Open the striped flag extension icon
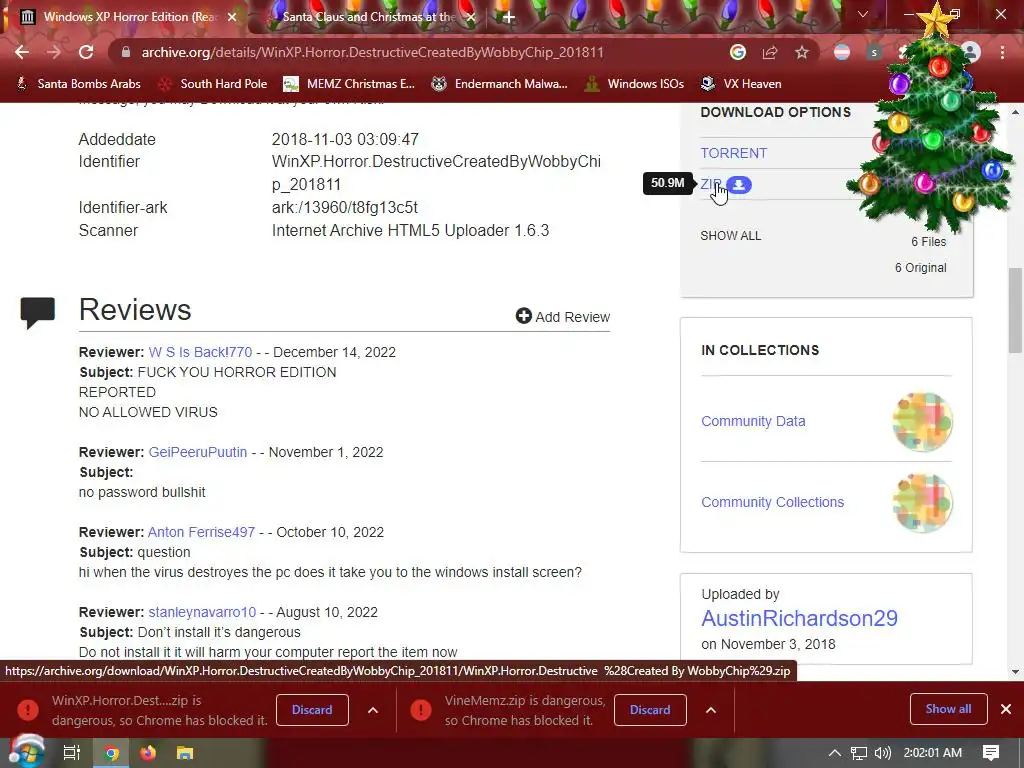1024x768 pixels. tap(842, 52)
